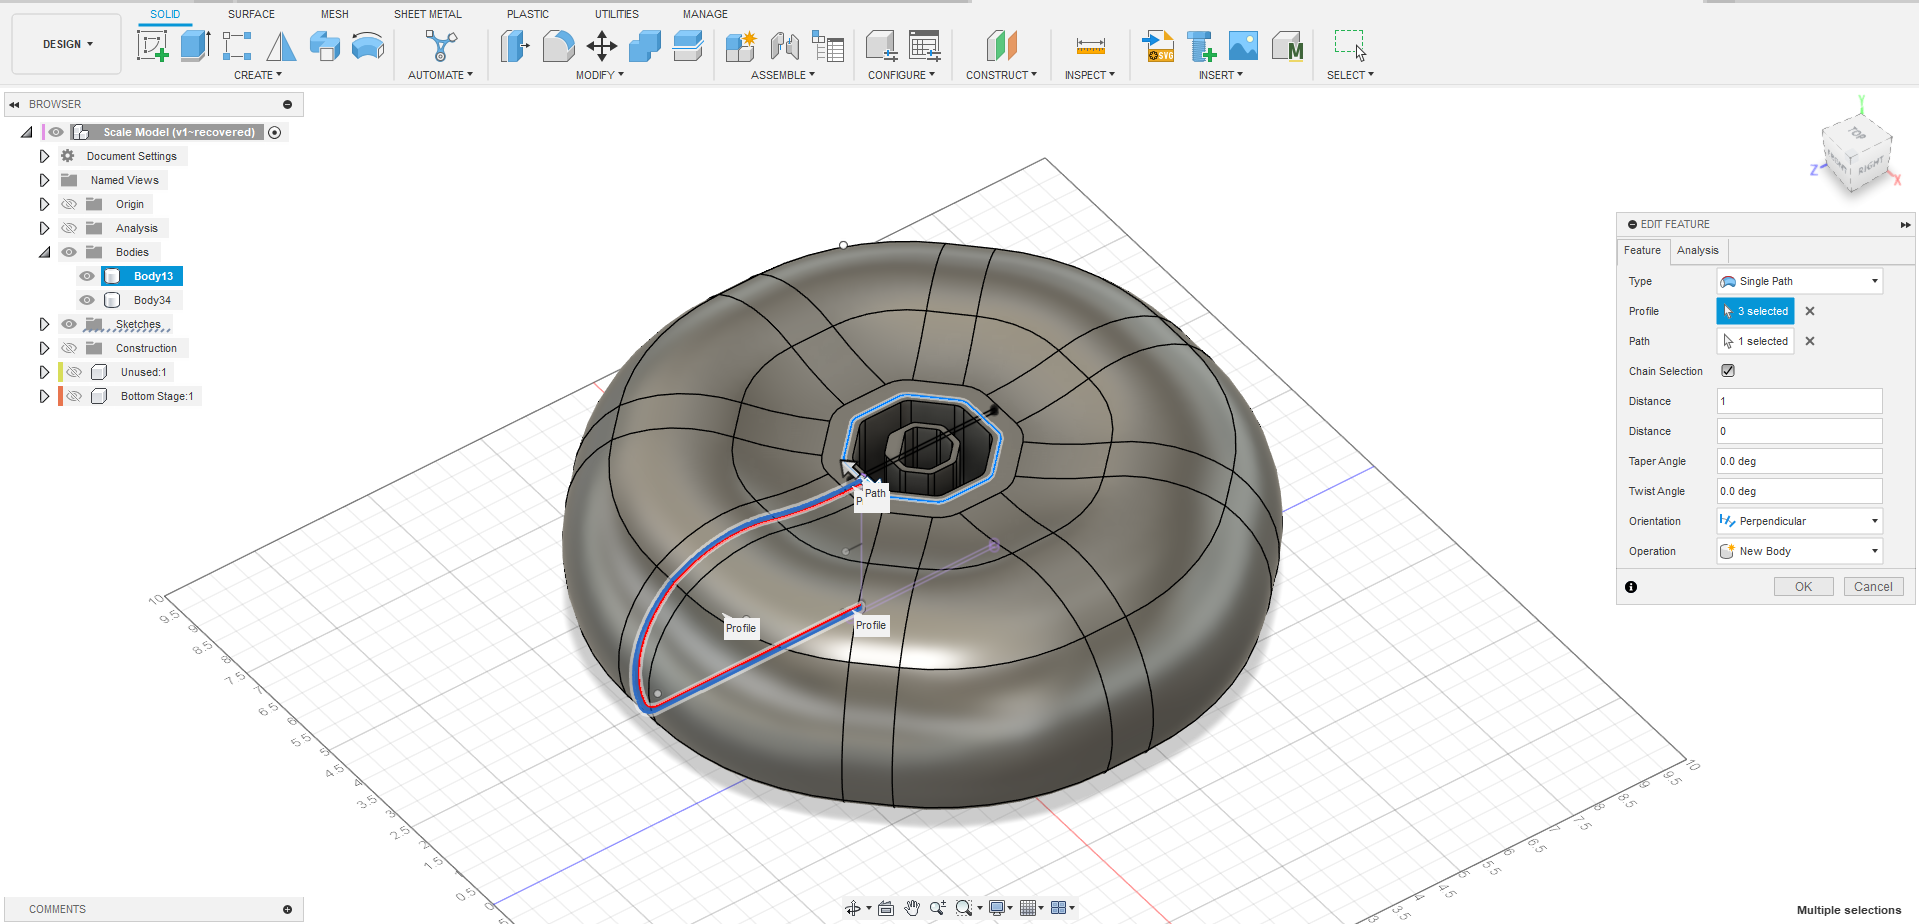1919x924 pixels.
Task: Select the Create Sketch tool
Action: pyautogui.click(x=152, y=46)
